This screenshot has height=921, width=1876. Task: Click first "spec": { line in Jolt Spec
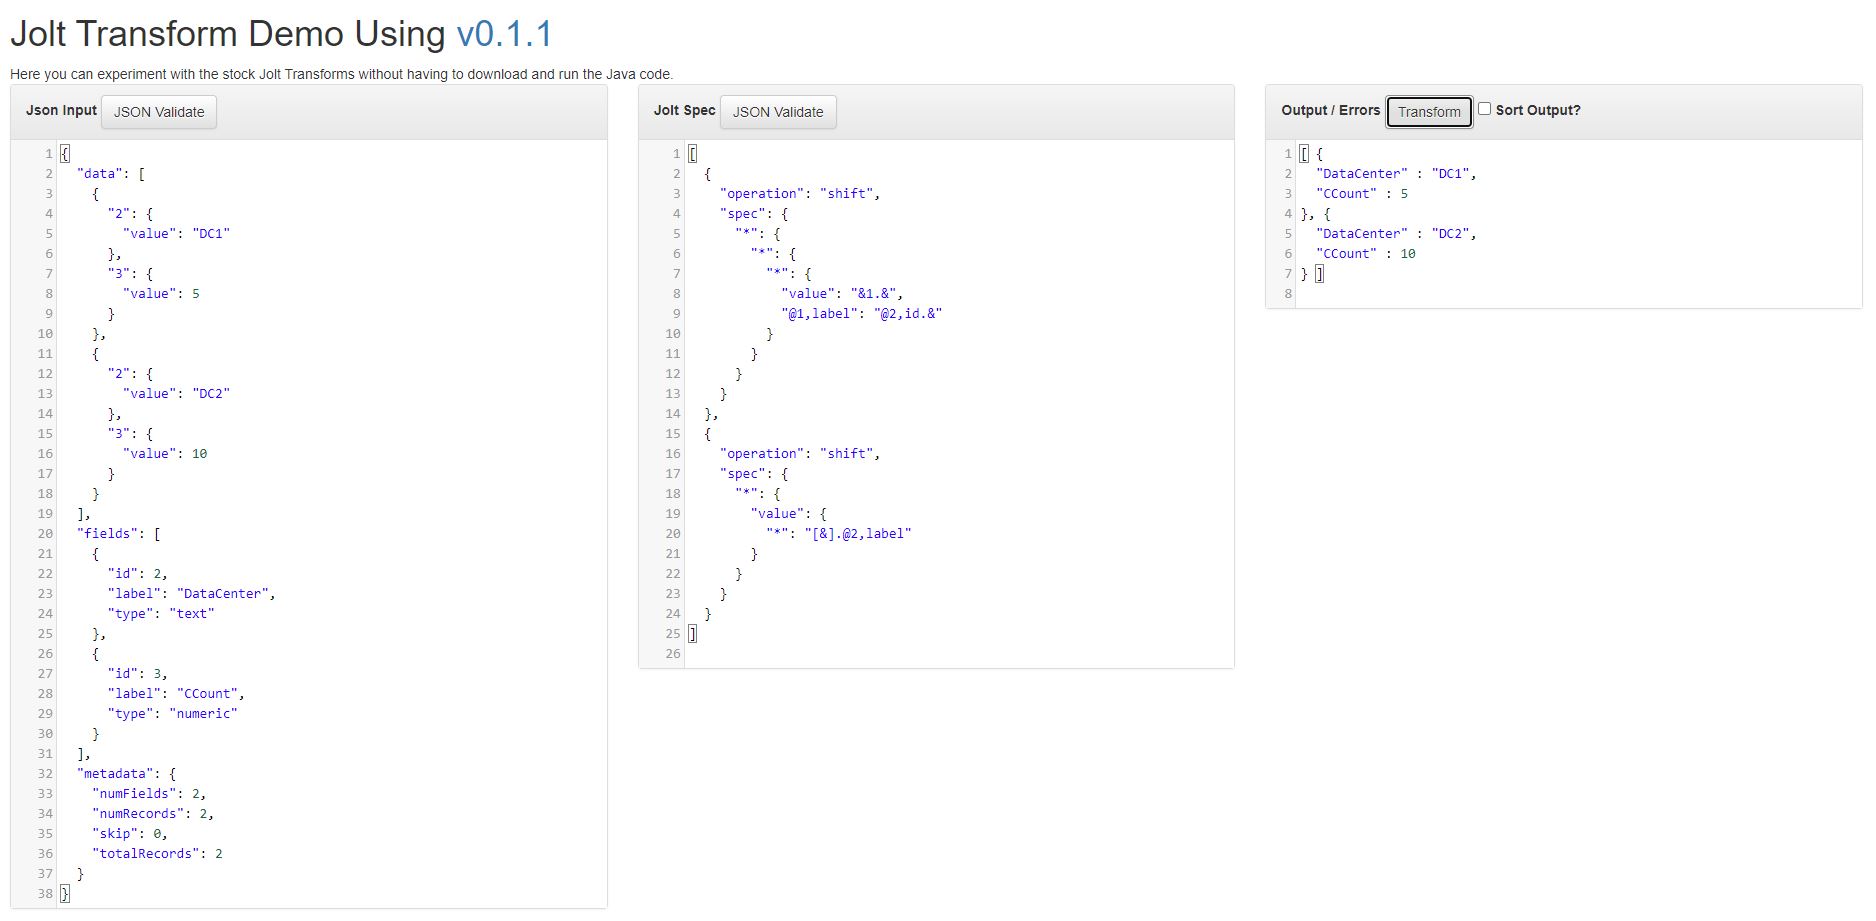[x=754, y=213]
